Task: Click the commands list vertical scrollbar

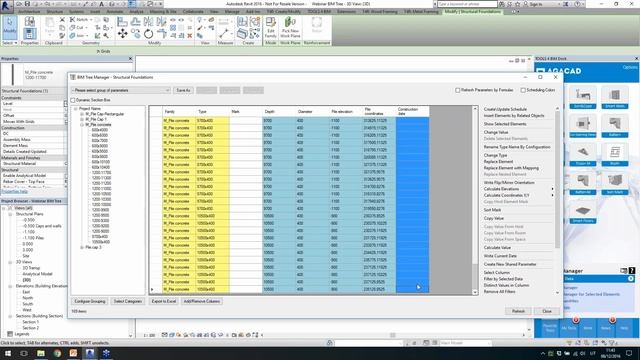Action: coord(557,200)
